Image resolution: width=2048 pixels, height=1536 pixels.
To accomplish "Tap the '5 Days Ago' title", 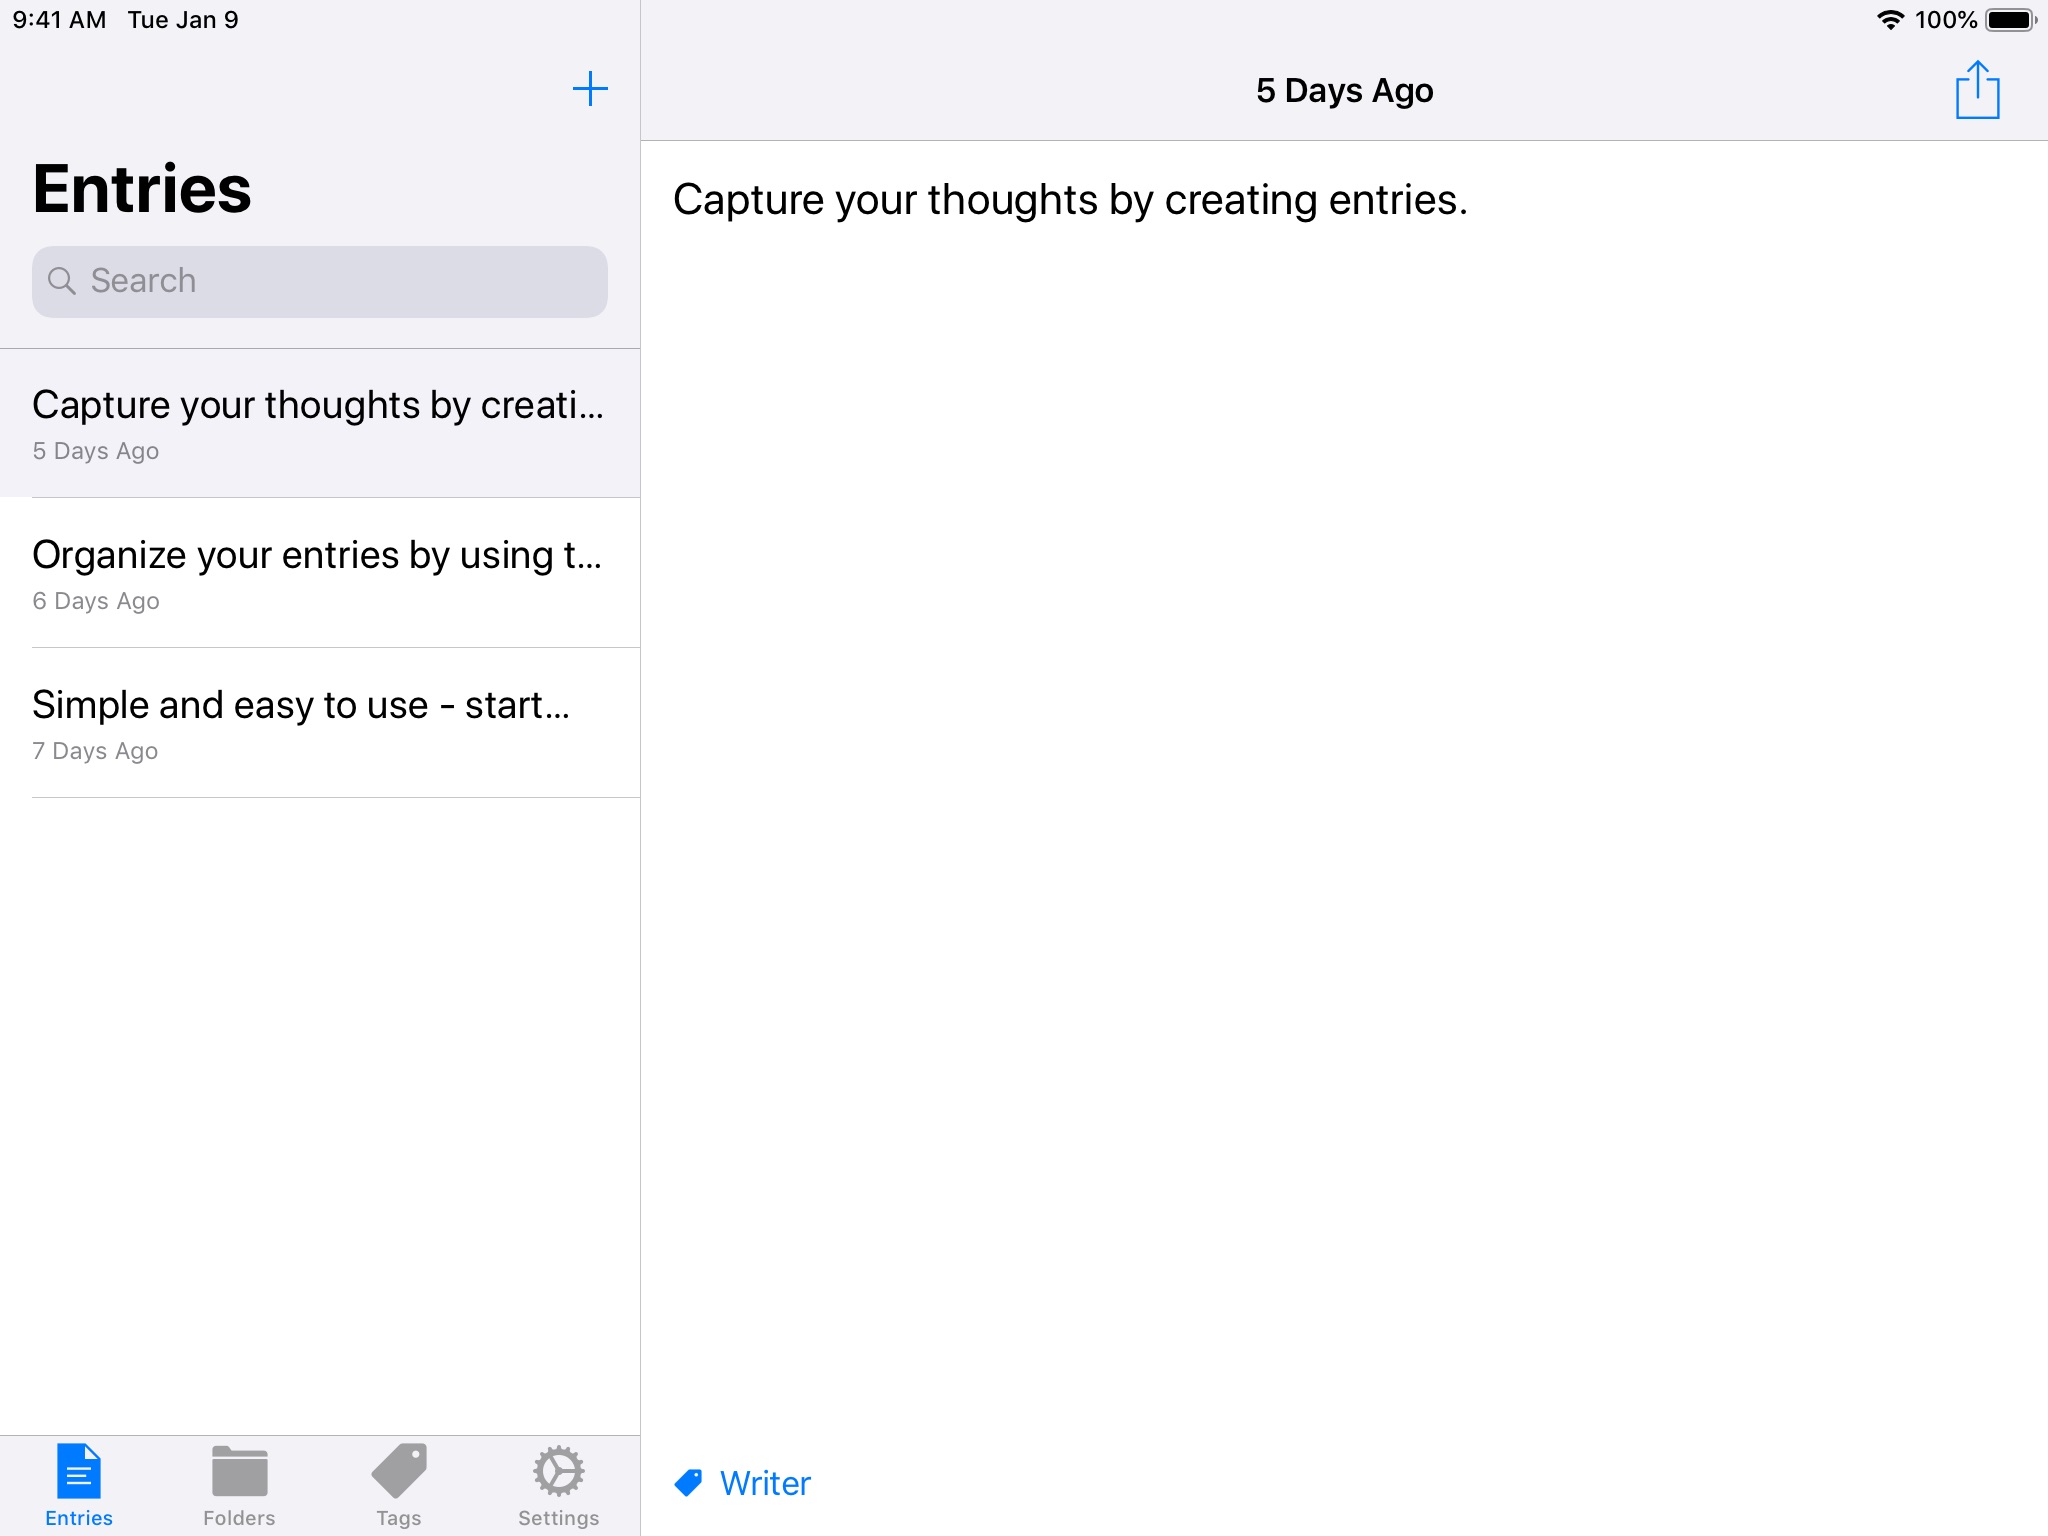I will click(x=1344, y=90).
